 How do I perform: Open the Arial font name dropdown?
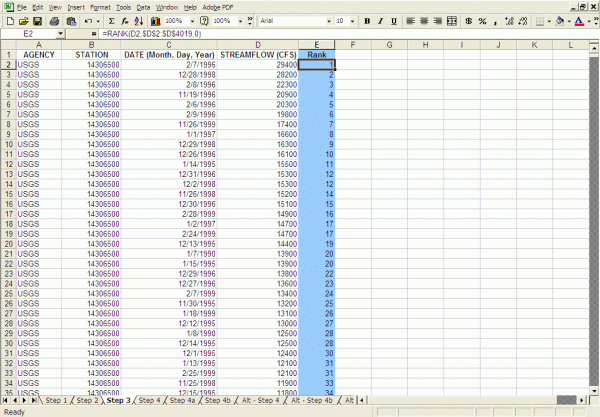point(329,21)
